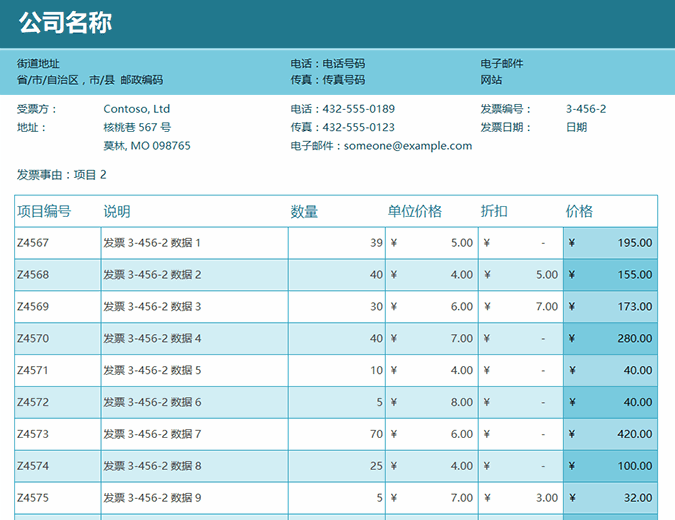Select the quantity 70 in row Z4573

376,435
